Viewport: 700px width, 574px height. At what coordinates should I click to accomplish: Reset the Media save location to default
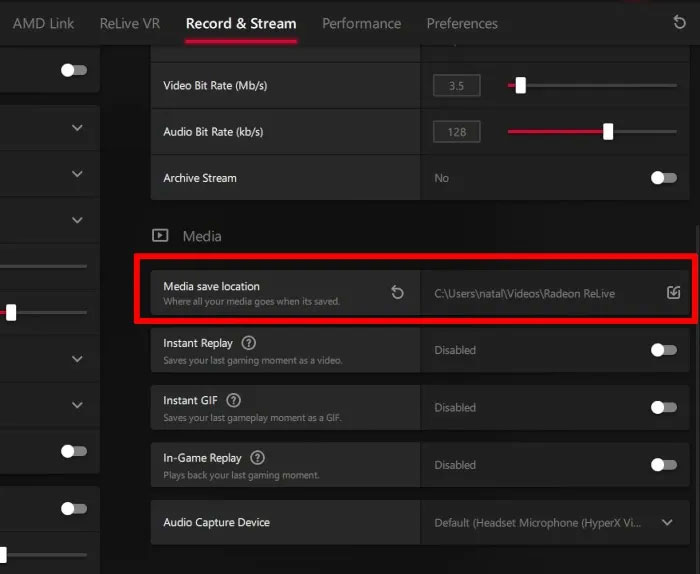[x=397, y=293]
